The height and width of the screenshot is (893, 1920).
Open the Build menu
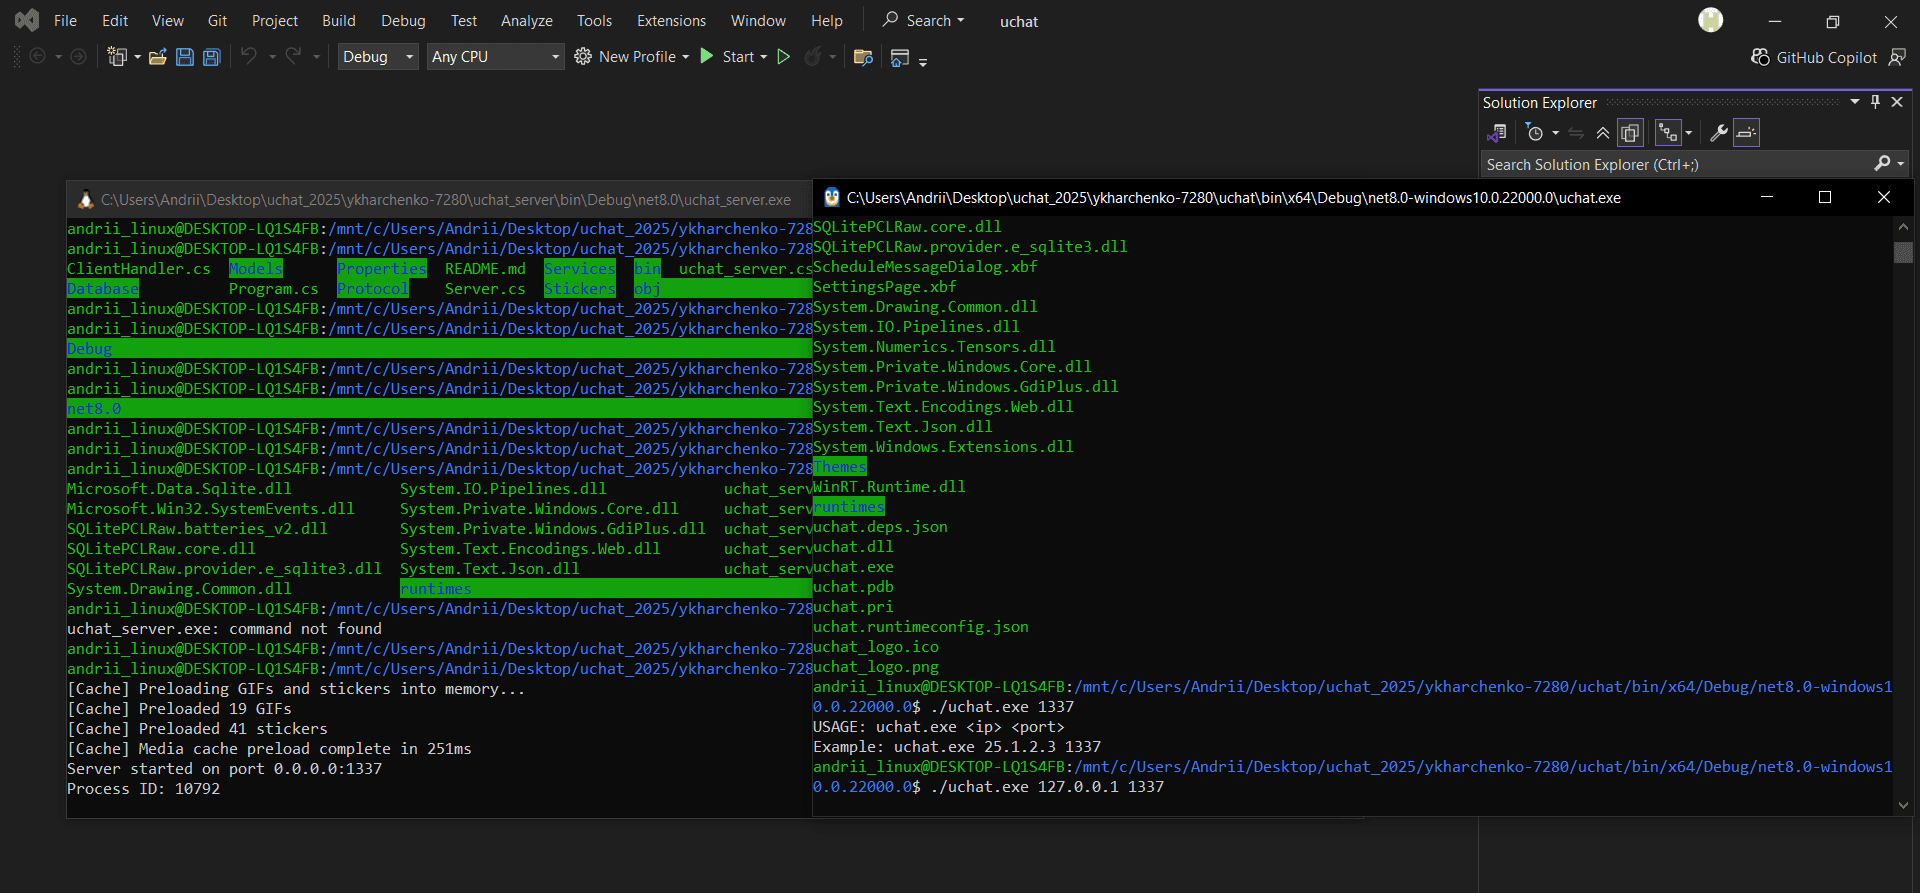pos(339,21)
